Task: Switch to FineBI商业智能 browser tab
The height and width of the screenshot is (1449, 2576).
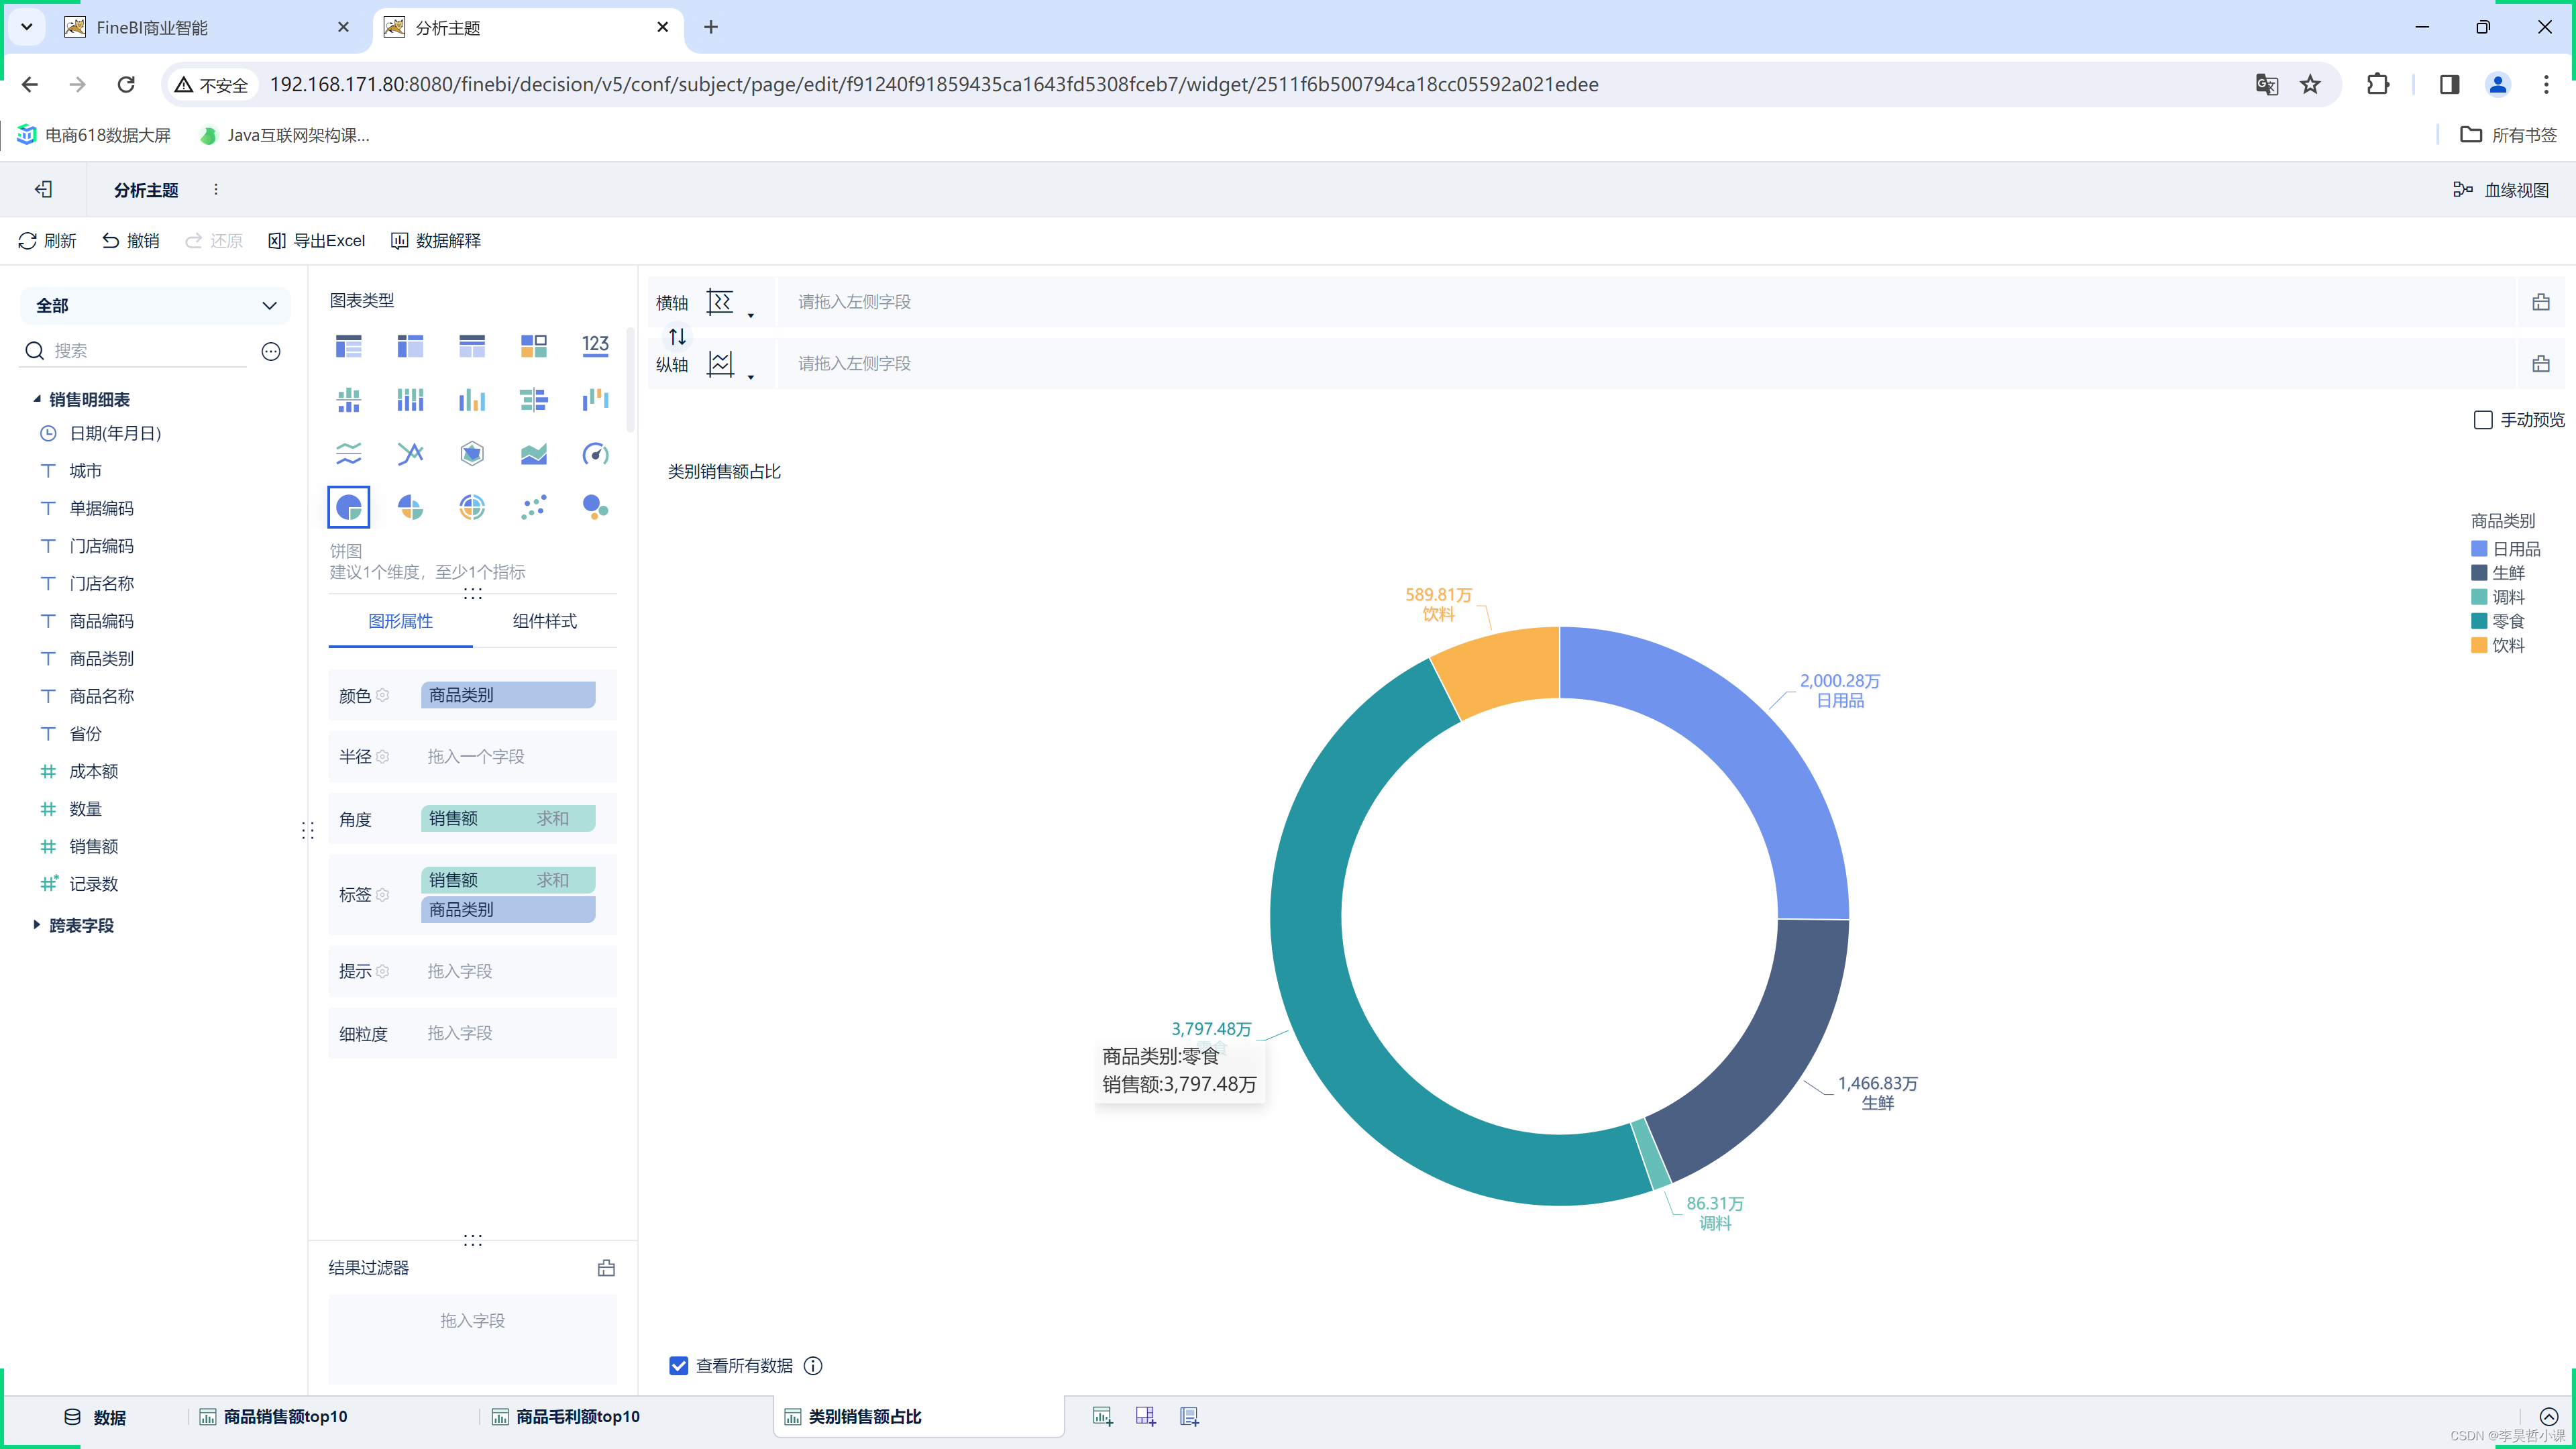Action: [205, 28]
